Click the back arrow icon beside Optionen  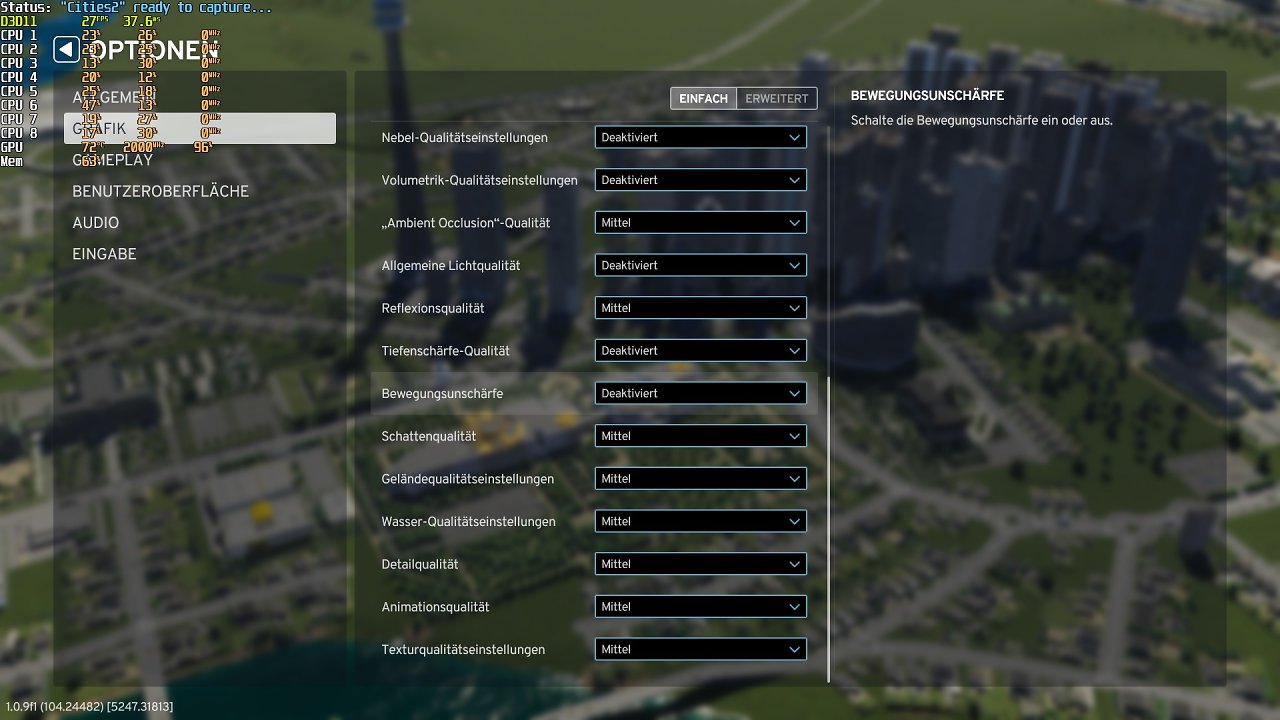66,49
